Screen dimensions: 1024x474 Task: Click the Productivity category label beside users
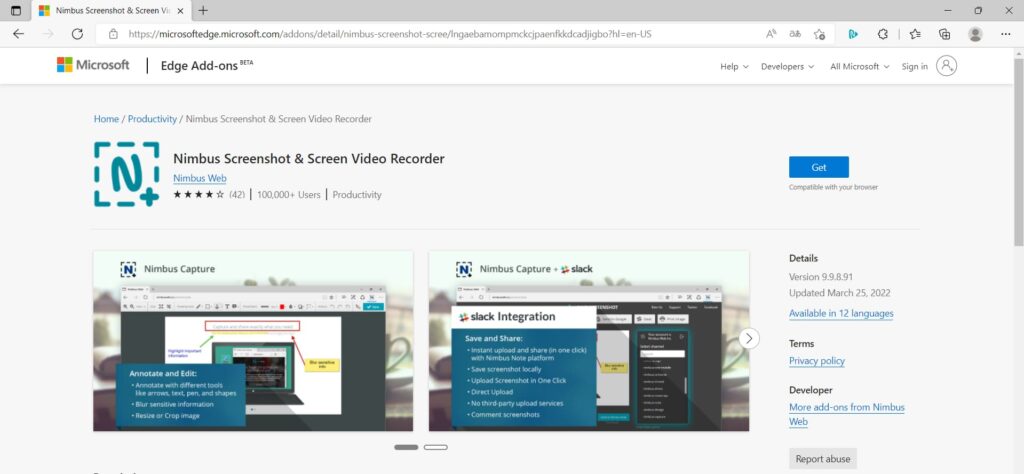click(x=357, y=195)
